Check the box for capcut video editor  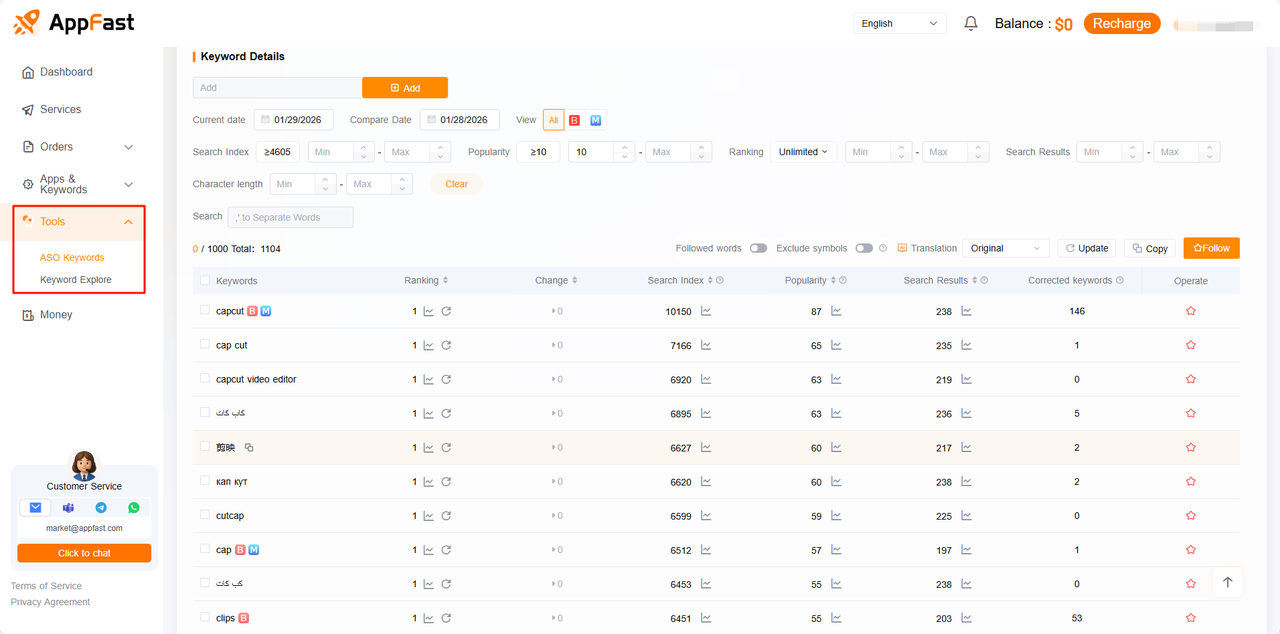pos(205,379)
